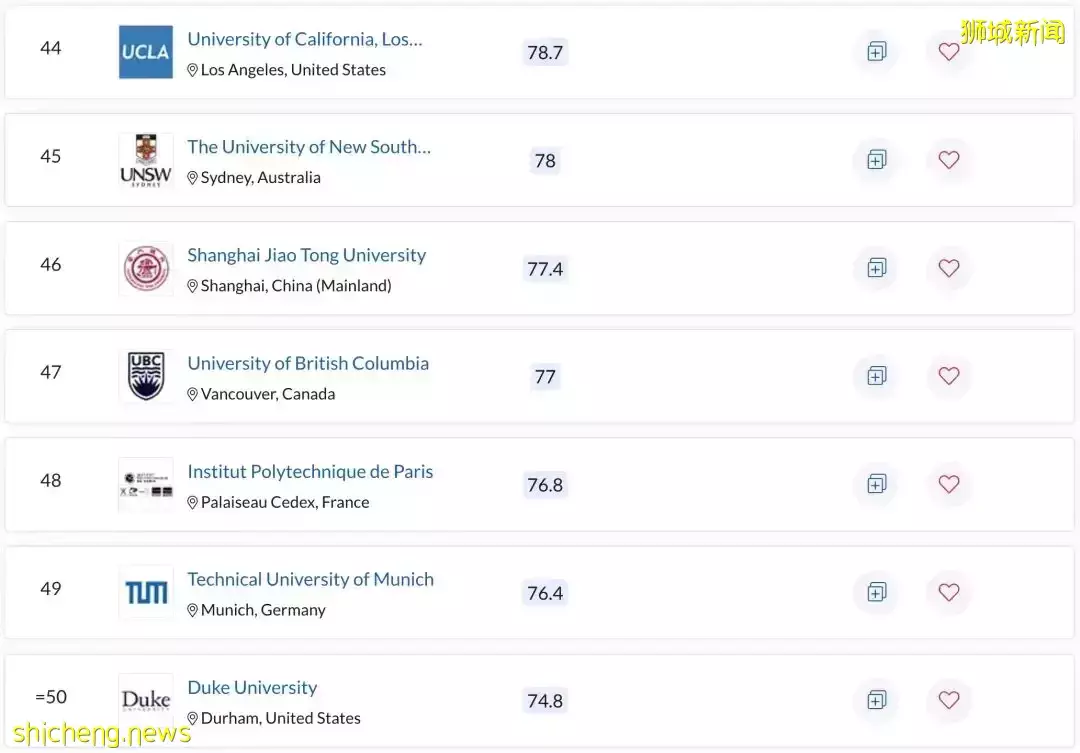The width and height of the screenshot is (1080, 753).
Task: Open the Institut Polytechnique de Paris link
Action: (310, 471)
